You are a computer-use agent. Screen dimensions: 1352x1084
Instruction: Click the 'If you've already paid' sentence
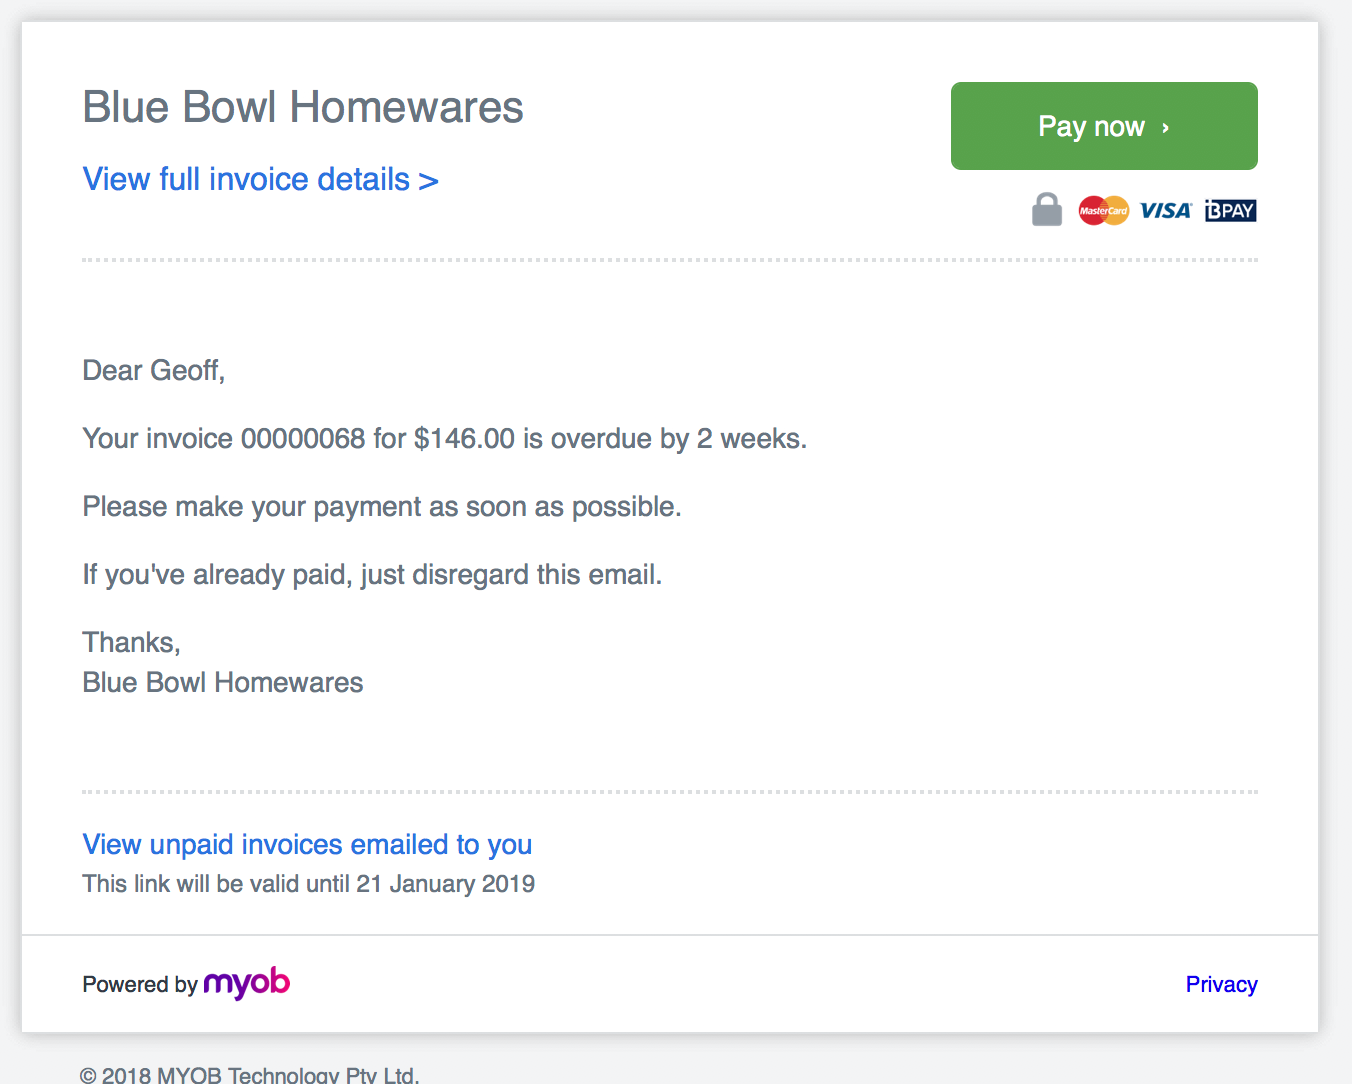pos(372,575)
